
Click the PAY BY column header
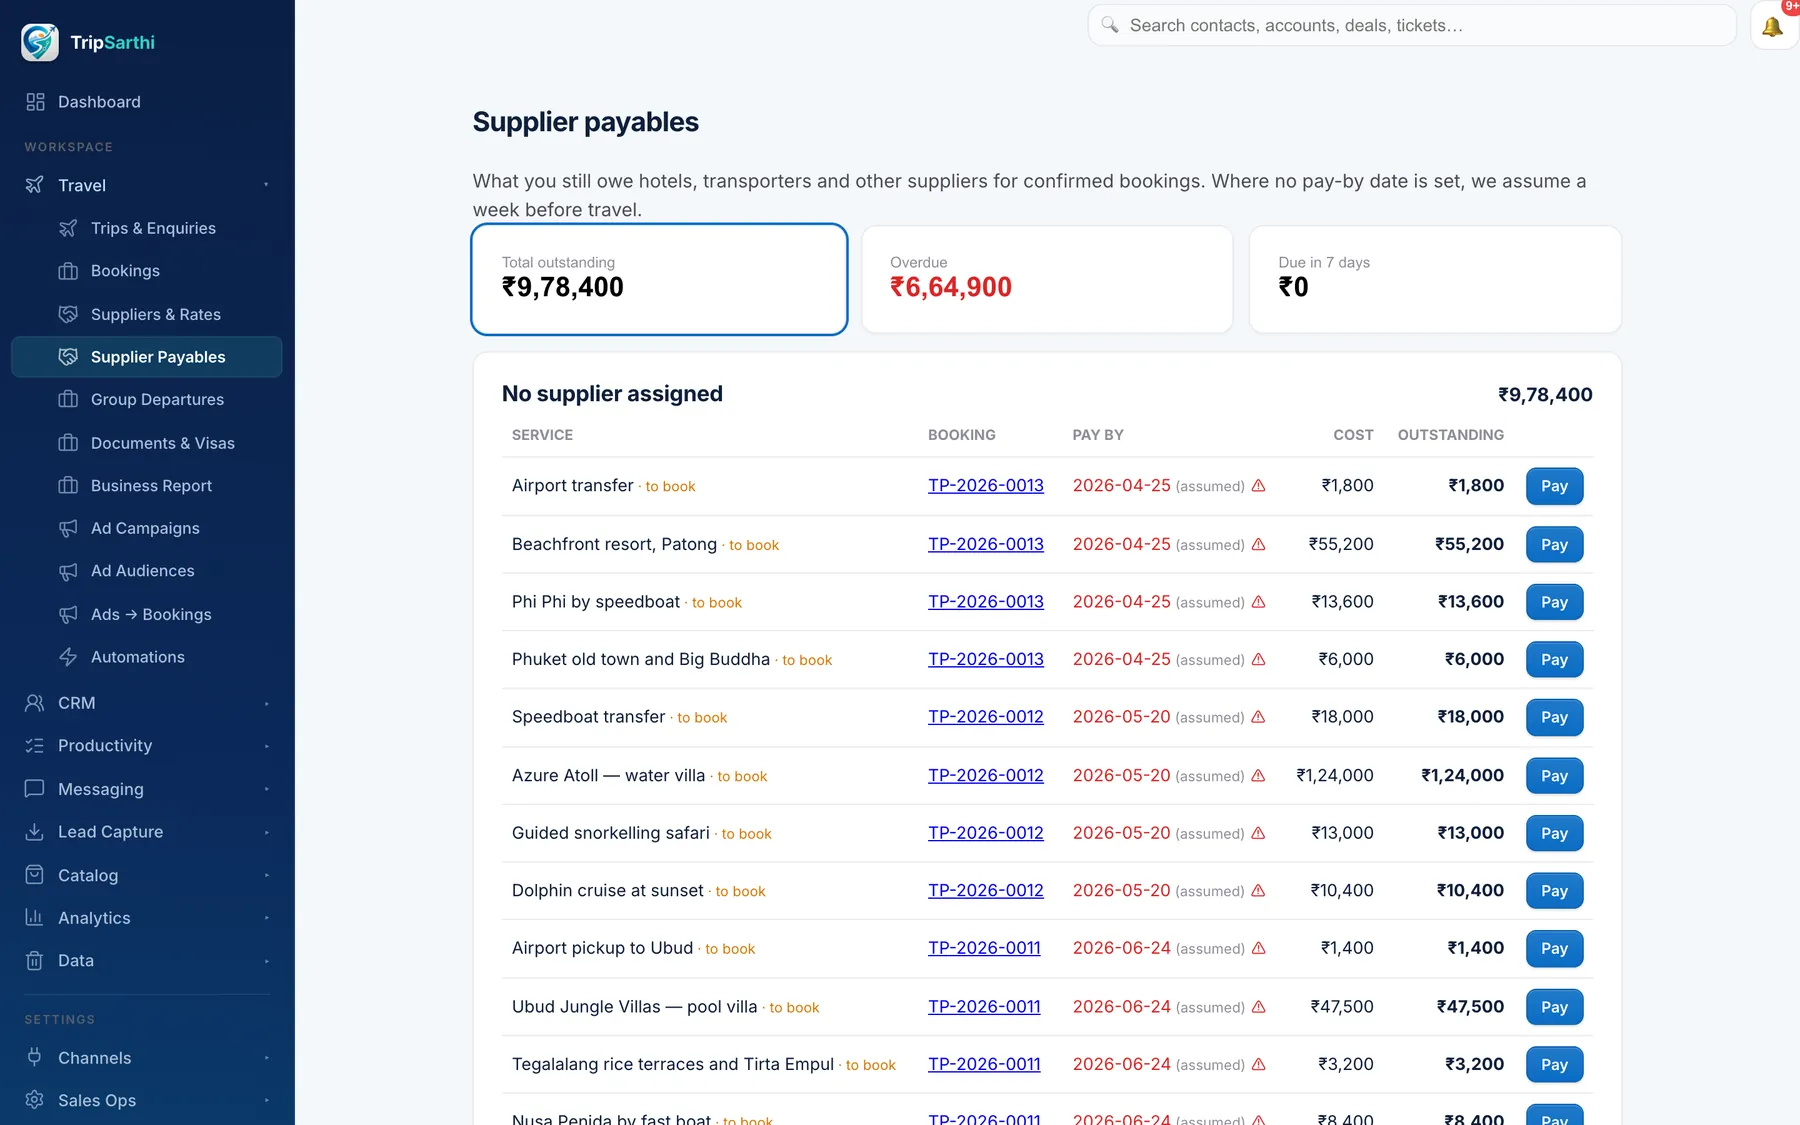coord(1098,435)
